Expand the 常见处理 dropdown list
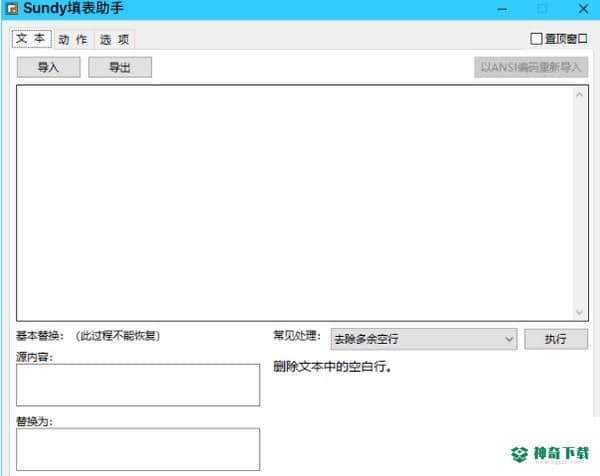This screenshot has width=600, height=476. tap(424, 339)
